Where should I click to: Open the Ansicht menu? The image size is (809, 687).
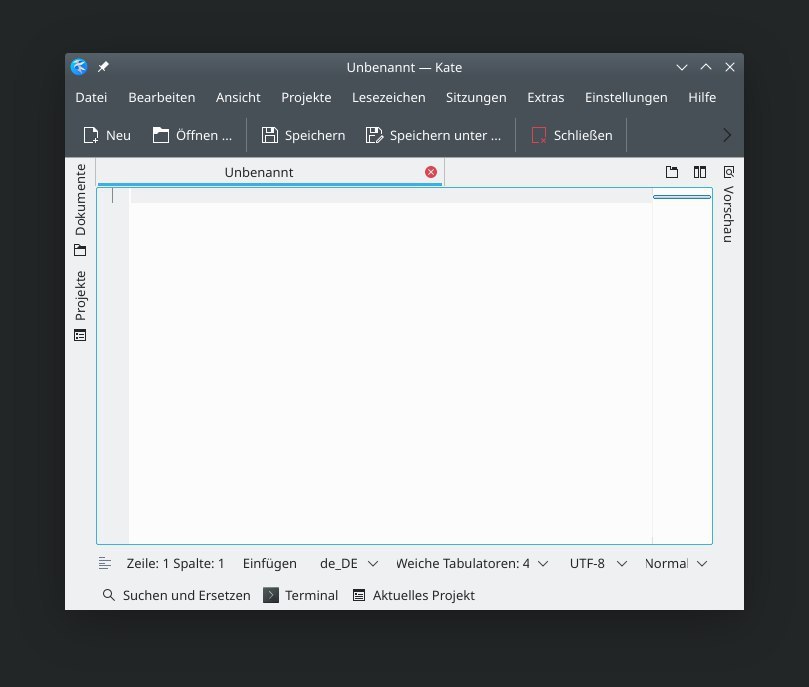coord(238,97)
